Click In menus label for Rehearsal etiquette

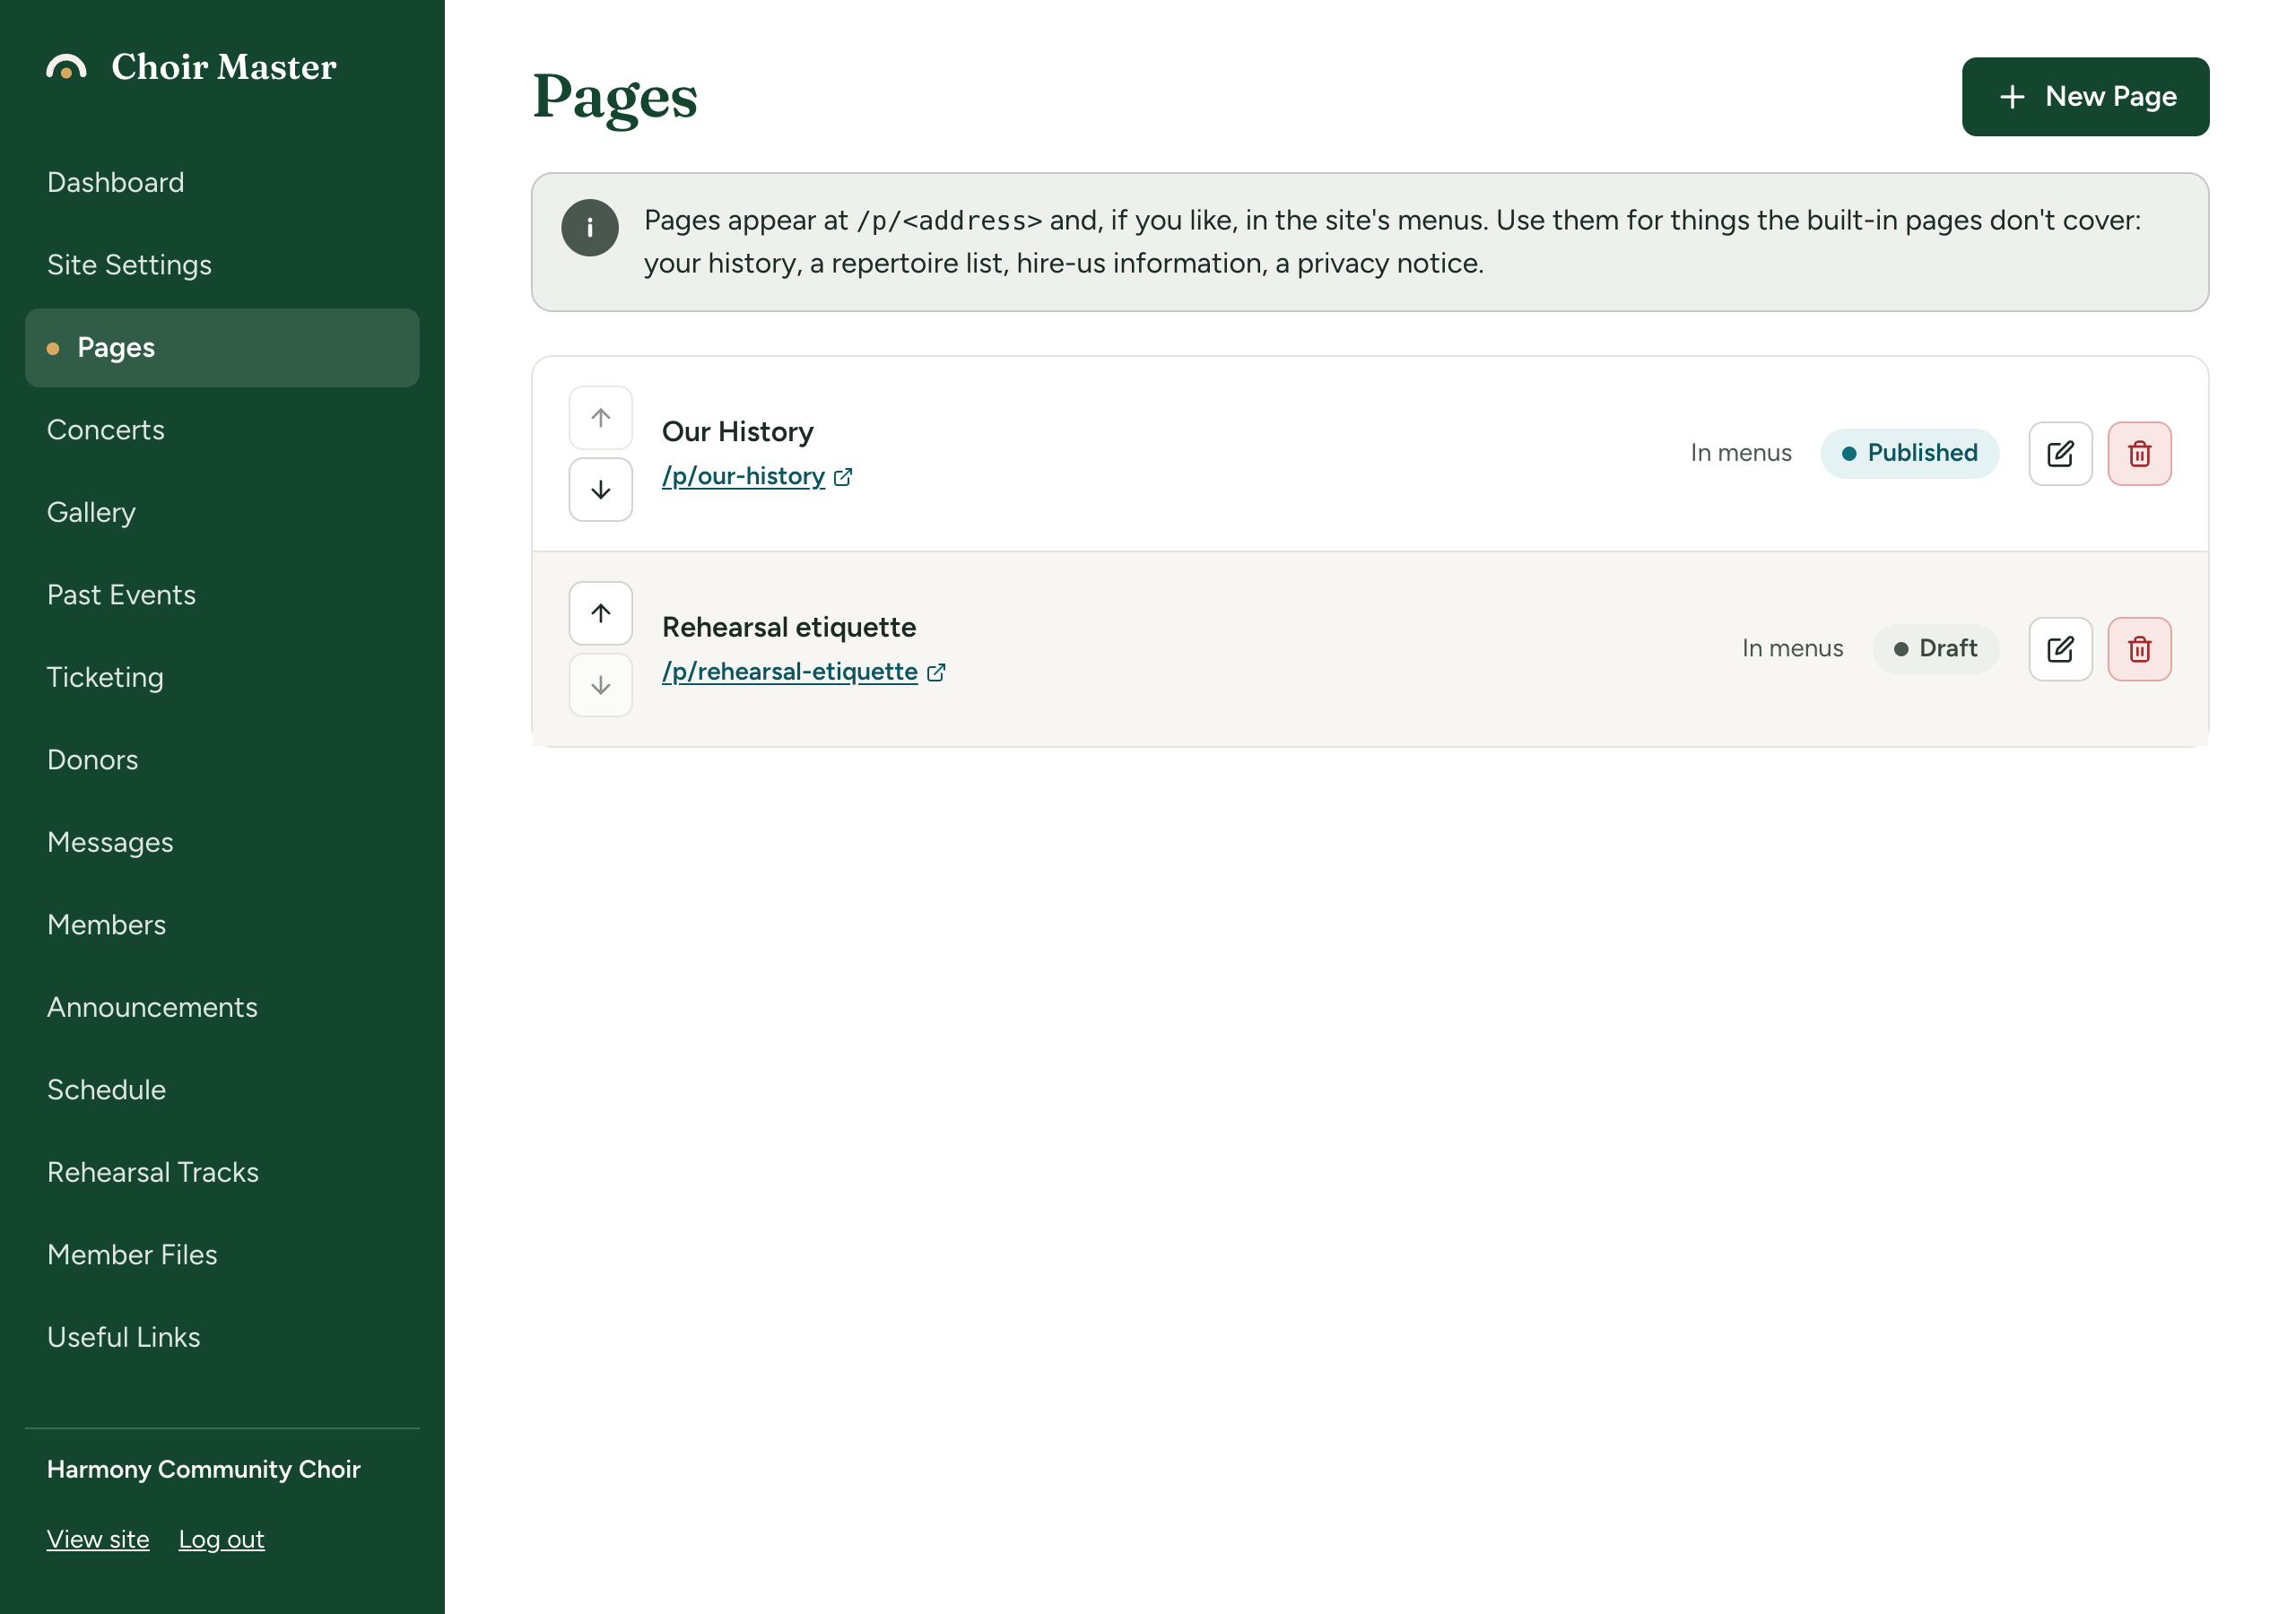(x=1792, y=649)
